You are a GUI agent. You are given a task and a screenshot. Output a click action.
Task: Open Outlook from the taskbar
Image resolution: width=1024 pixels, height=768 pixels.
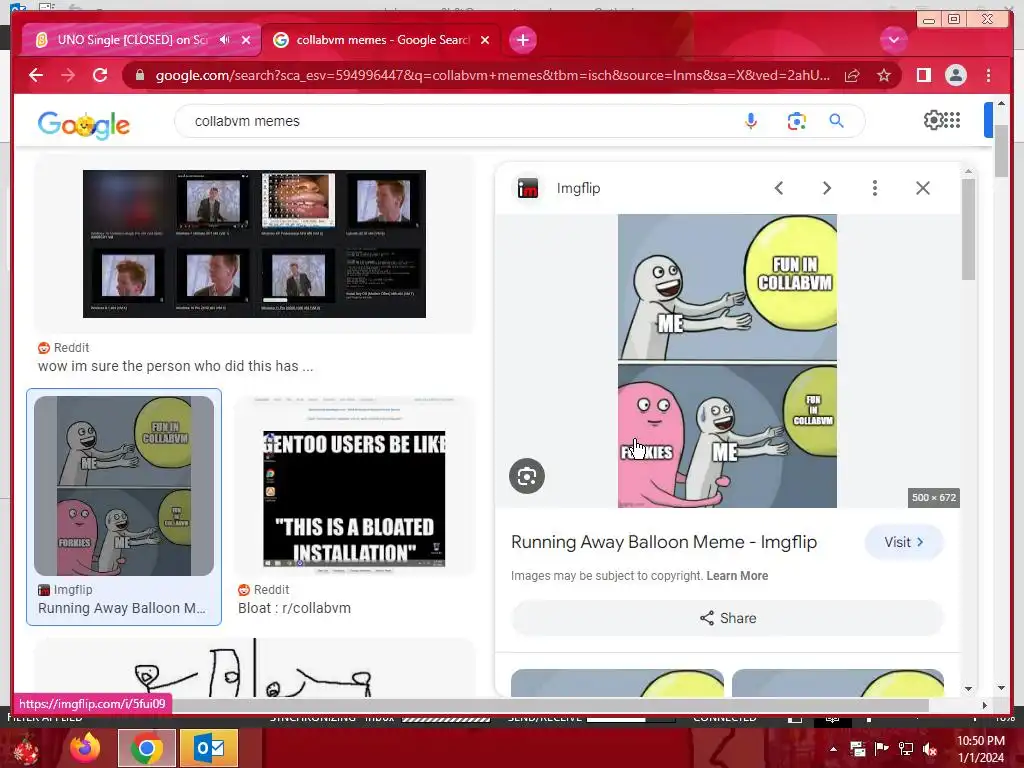[208, 748]
